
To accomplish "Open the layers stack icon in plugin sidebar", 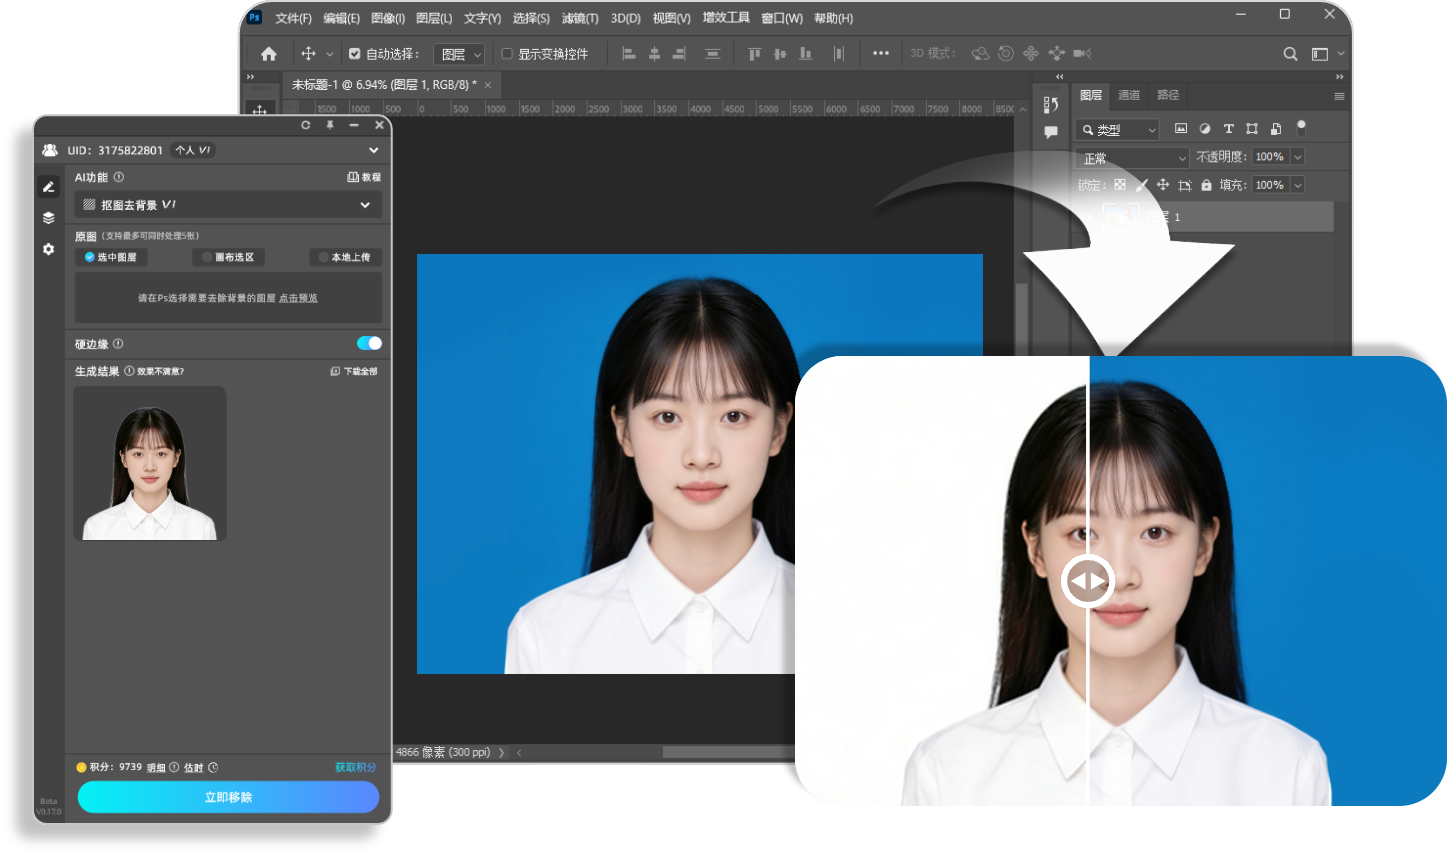I will click(48, 218).
